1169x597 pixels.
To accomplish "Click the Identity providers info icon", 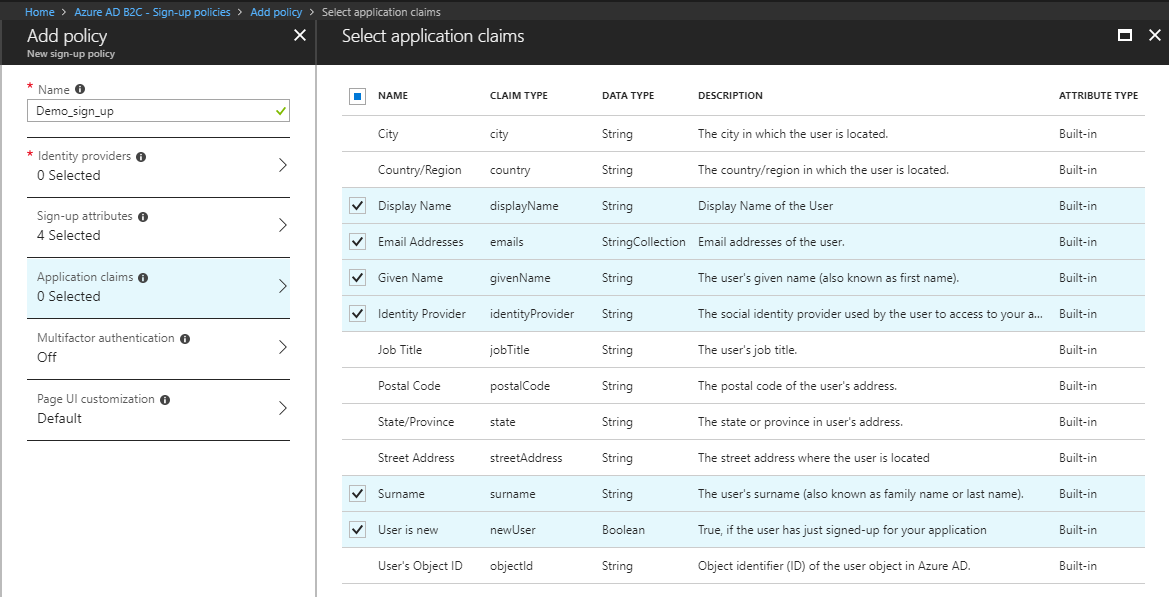I will click(x=141, y=157).
